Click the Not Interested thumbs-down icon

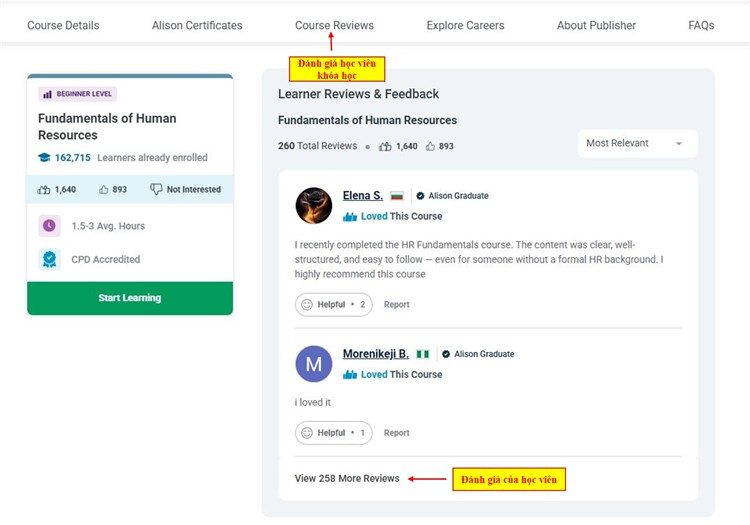[x=156, y=189]
